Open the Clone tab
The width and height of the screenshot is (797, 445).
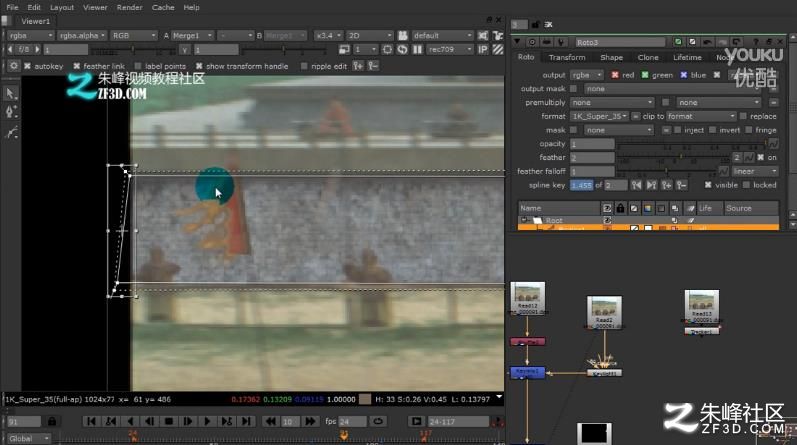click(648, 57)
